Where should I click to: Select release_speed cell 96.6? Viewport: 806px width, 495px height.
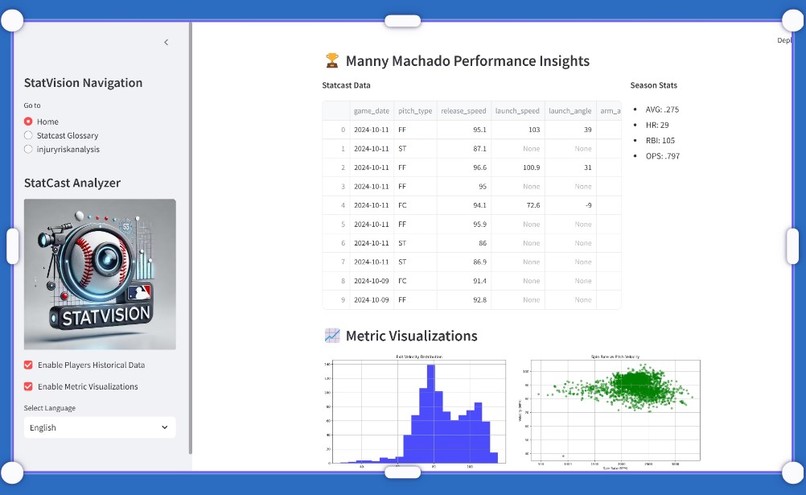click(x=464, y=168)
